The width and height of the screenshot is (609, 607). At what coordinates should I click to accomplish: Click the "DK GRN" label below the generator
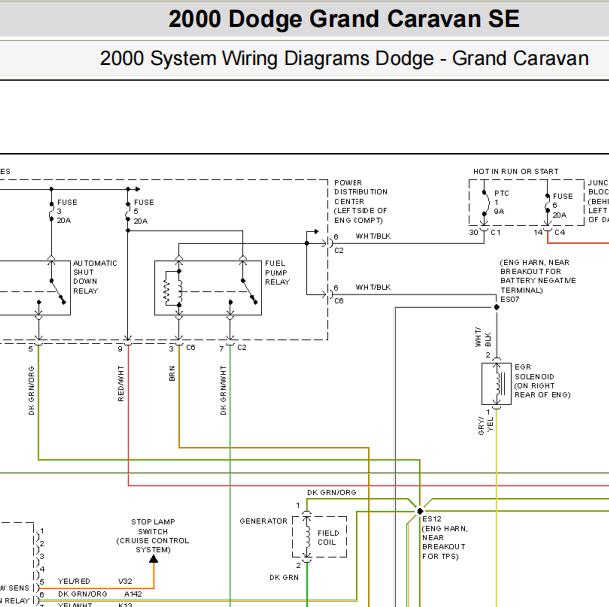(x=284, y=577)
